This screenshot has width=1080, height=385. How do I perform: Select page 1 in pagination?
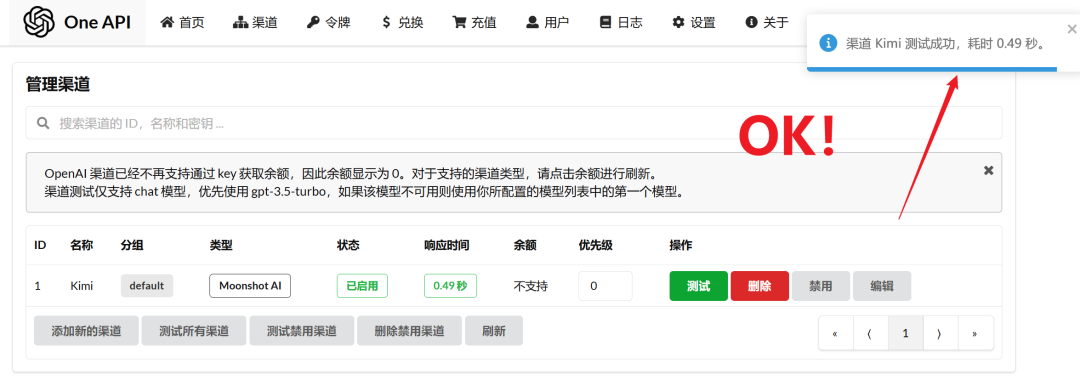906,333
